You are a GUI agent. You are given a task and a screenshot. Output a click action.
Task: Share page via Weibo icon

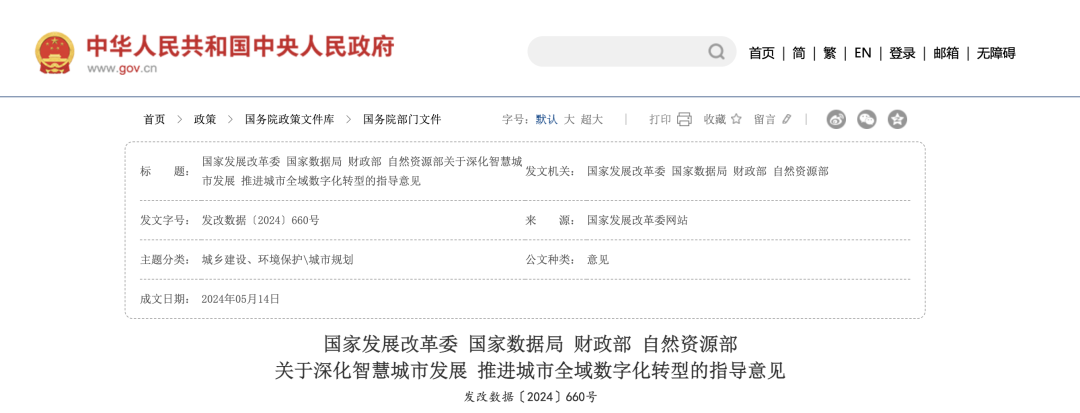(x=836, y=119)
